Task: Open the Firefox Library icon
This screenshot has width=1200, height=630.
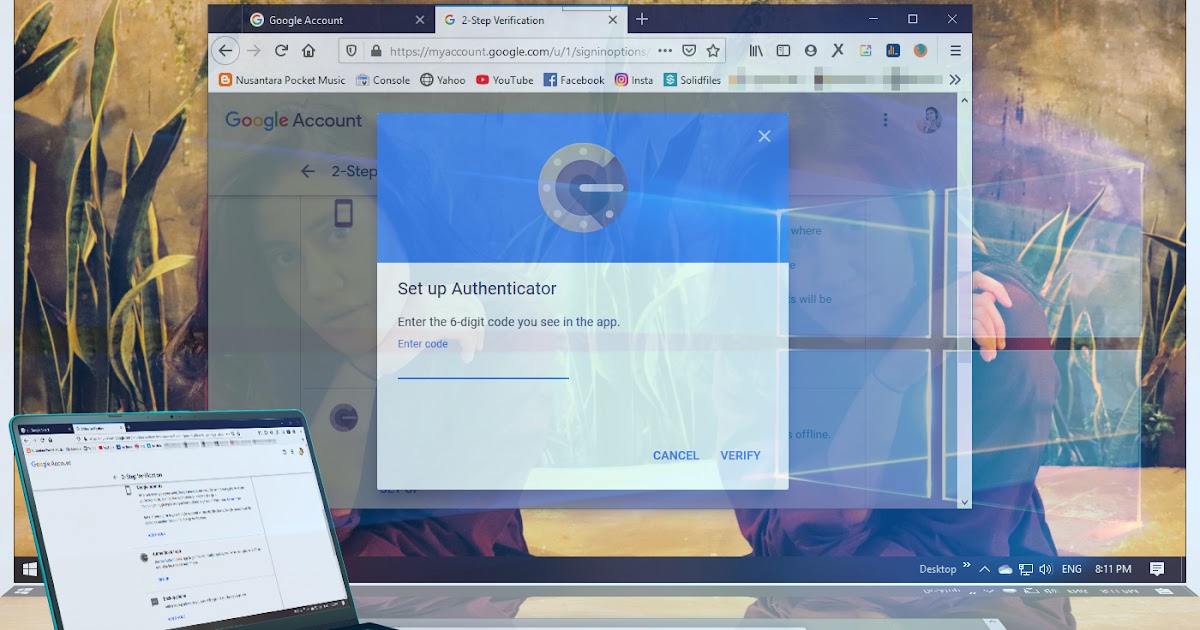Action: (x=755, y=50)
